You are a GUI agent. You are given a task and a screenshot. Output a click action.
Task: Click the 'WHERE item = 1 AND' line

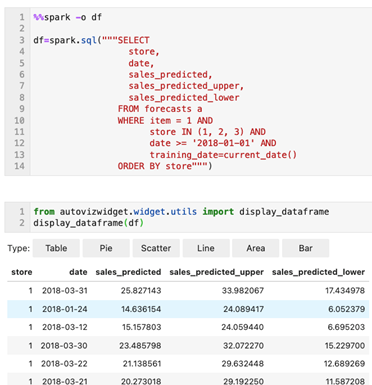tap(165, 120)
